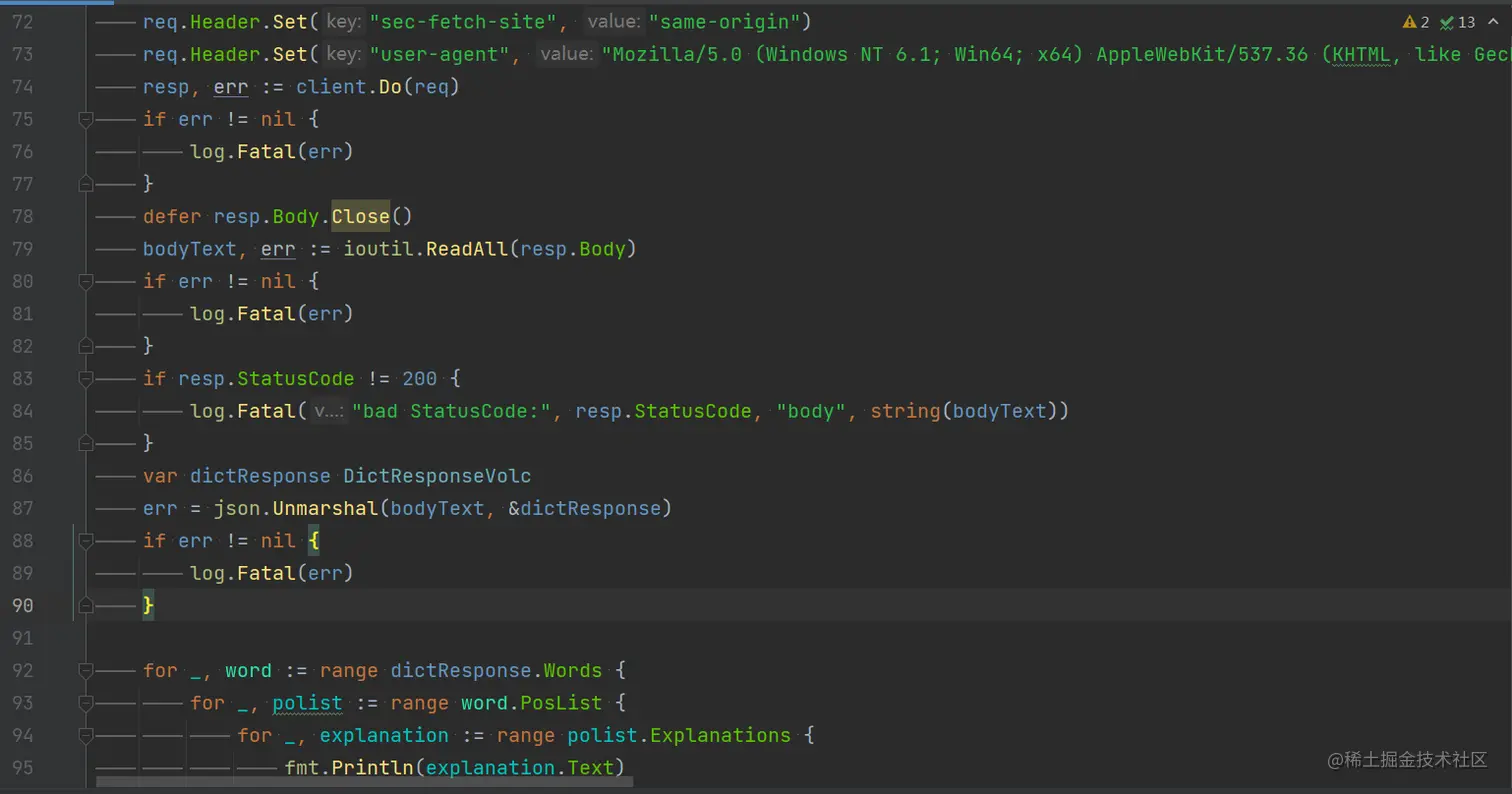Click line number 74 in the gutter

point(22,87)
